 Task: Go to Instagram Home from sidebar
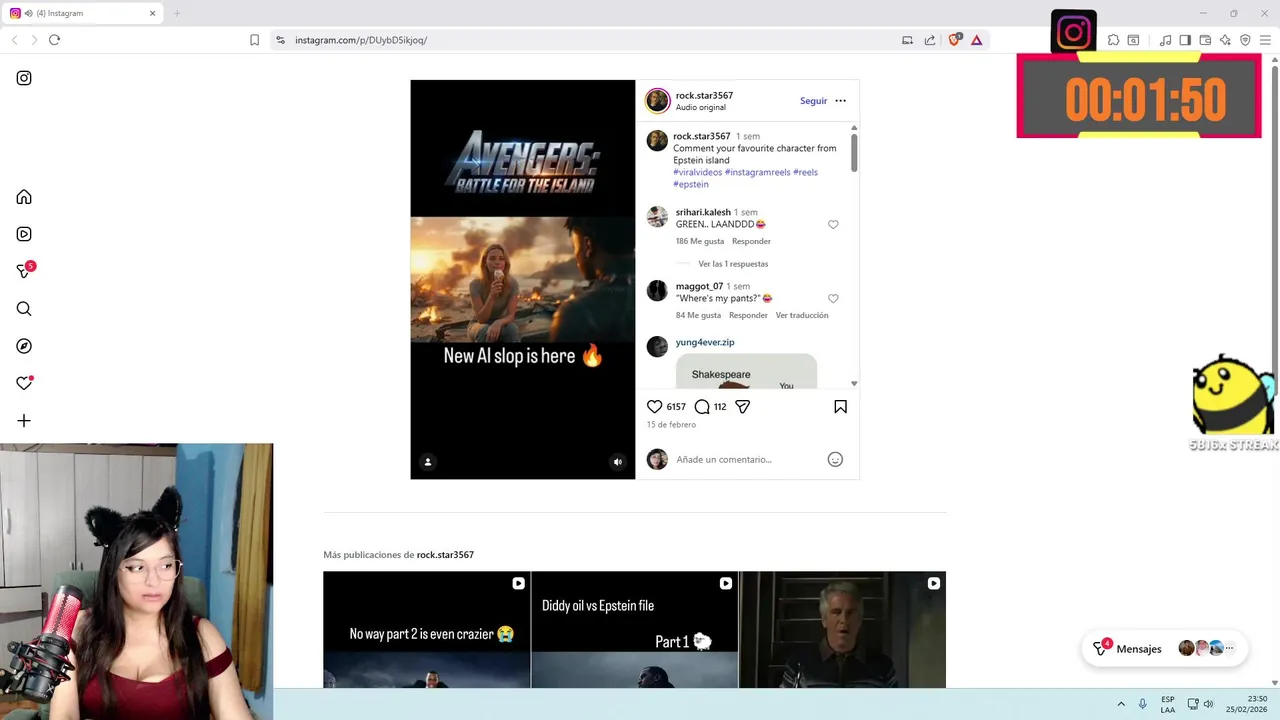(x=24, y=197)
